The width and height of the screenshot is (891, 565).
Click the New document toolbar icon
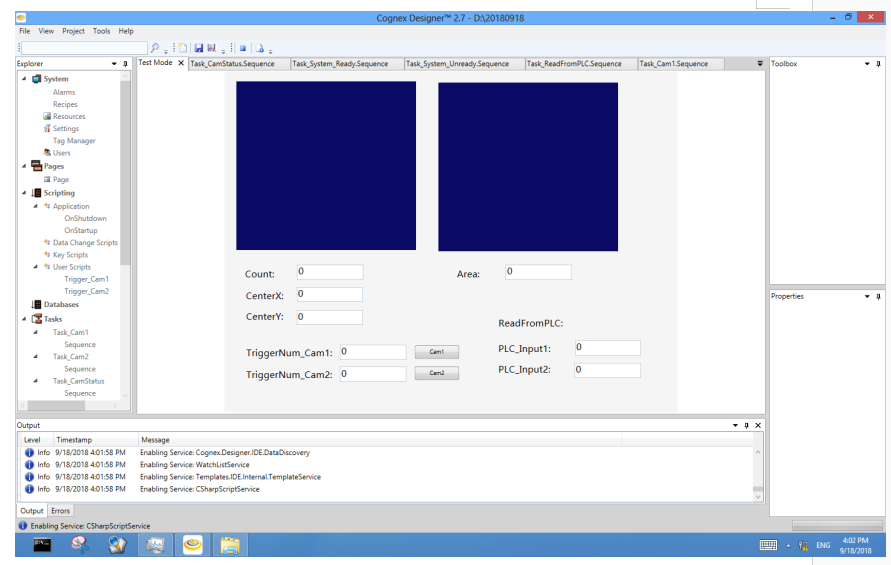point(182,47)
